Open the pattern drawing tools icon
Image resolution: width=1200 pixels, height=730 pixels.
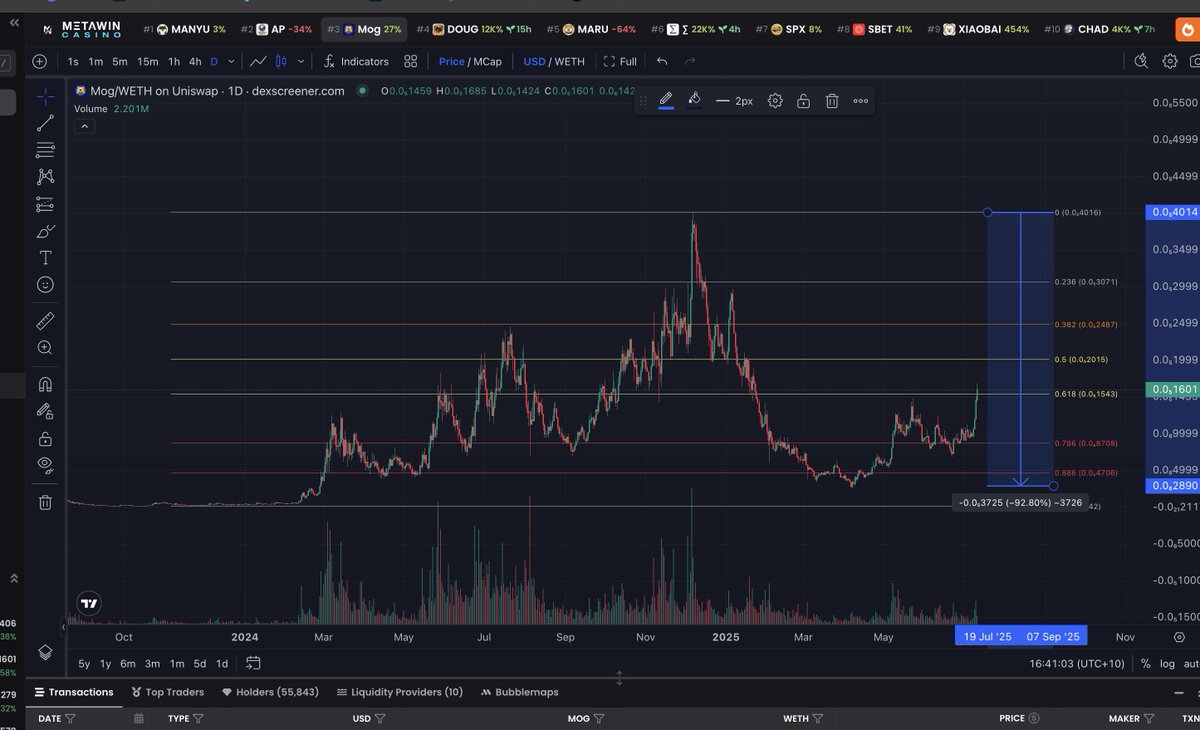click(x=45, y=177)
